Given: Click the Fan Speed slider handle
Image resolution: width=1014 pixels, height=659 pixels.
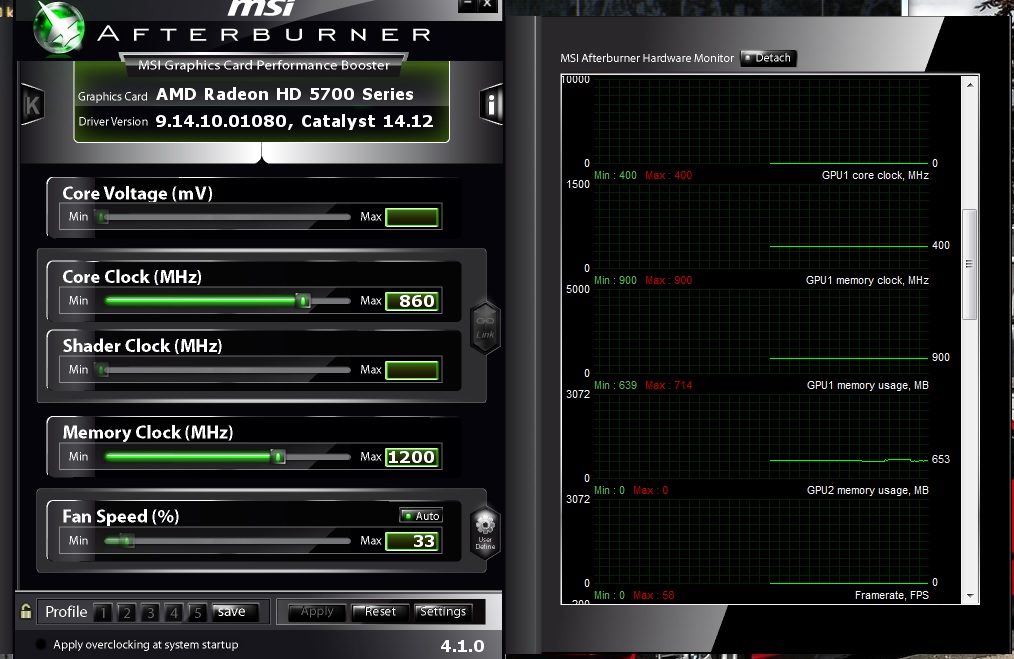Looking at the screenshot, I should point(126,541).
